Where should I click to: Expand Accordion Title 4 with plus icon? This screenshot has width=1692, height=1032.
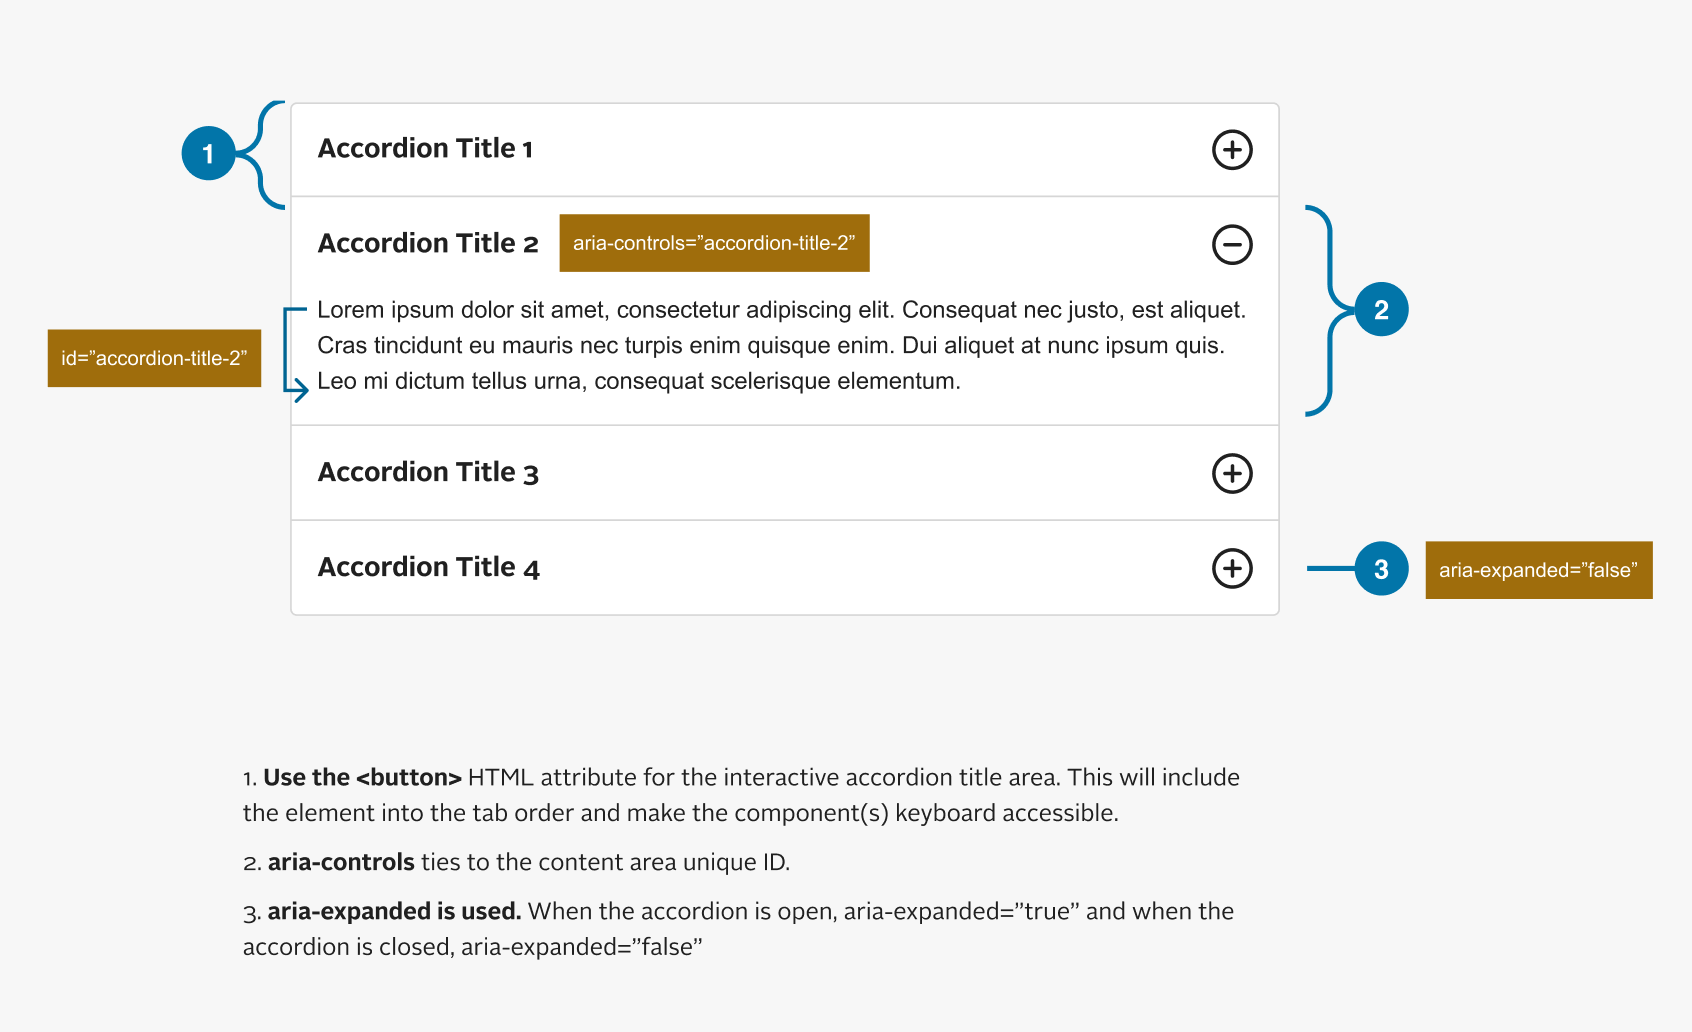[x=1232, y=568]
